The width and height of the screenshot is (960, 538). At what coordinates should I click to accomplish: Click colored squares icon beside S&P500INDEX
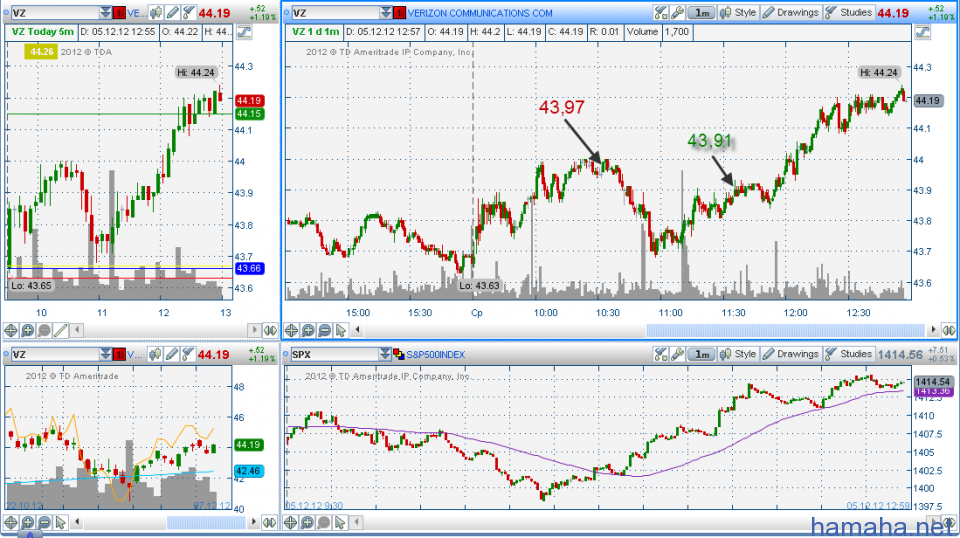tap(399, 354)
